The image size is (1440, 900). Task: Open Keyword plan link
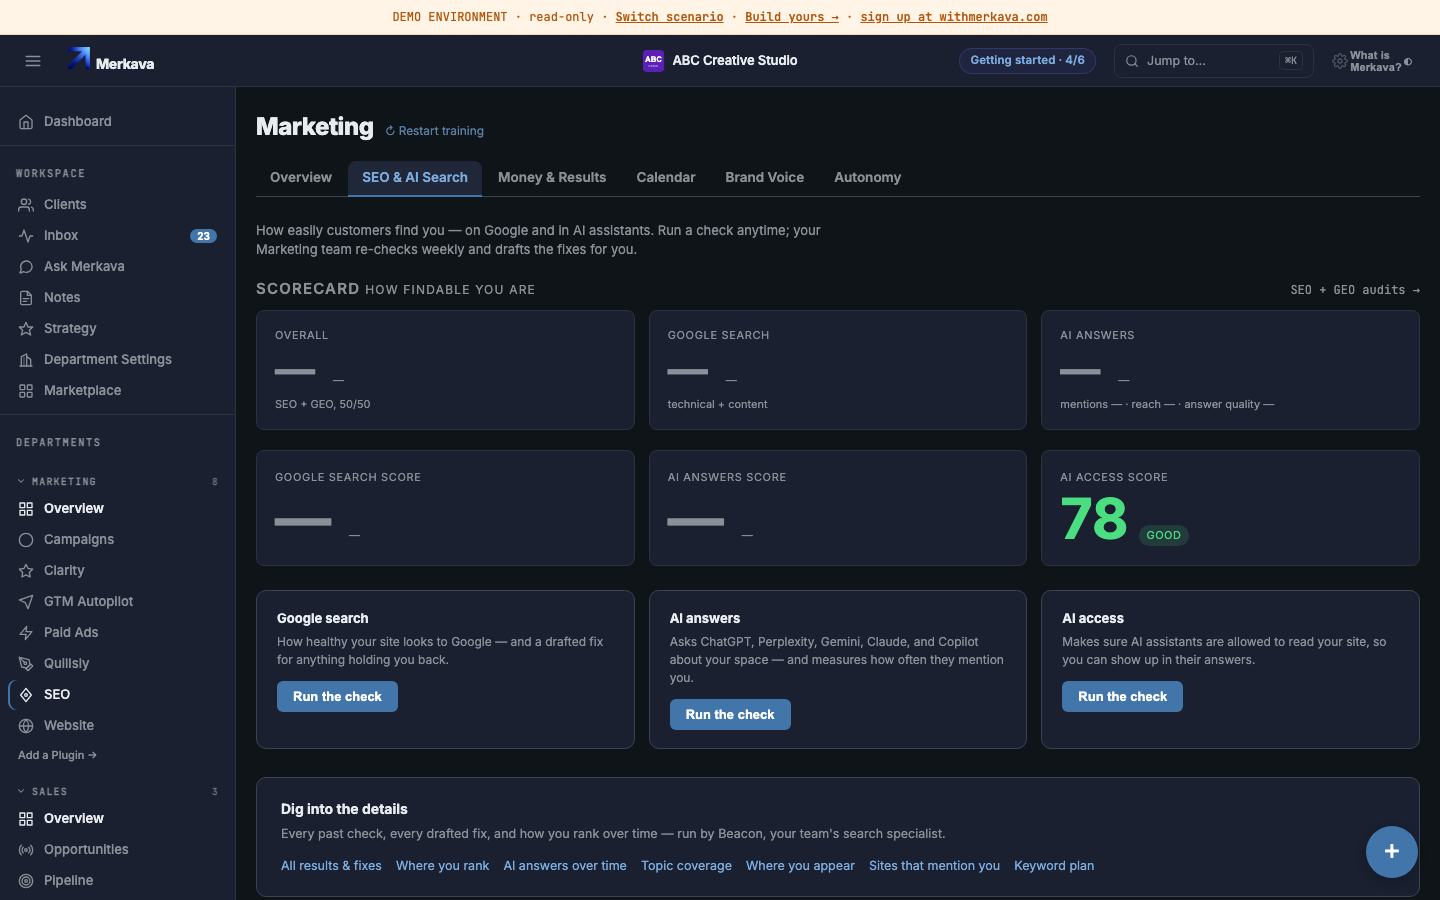tap(1054, 866)
